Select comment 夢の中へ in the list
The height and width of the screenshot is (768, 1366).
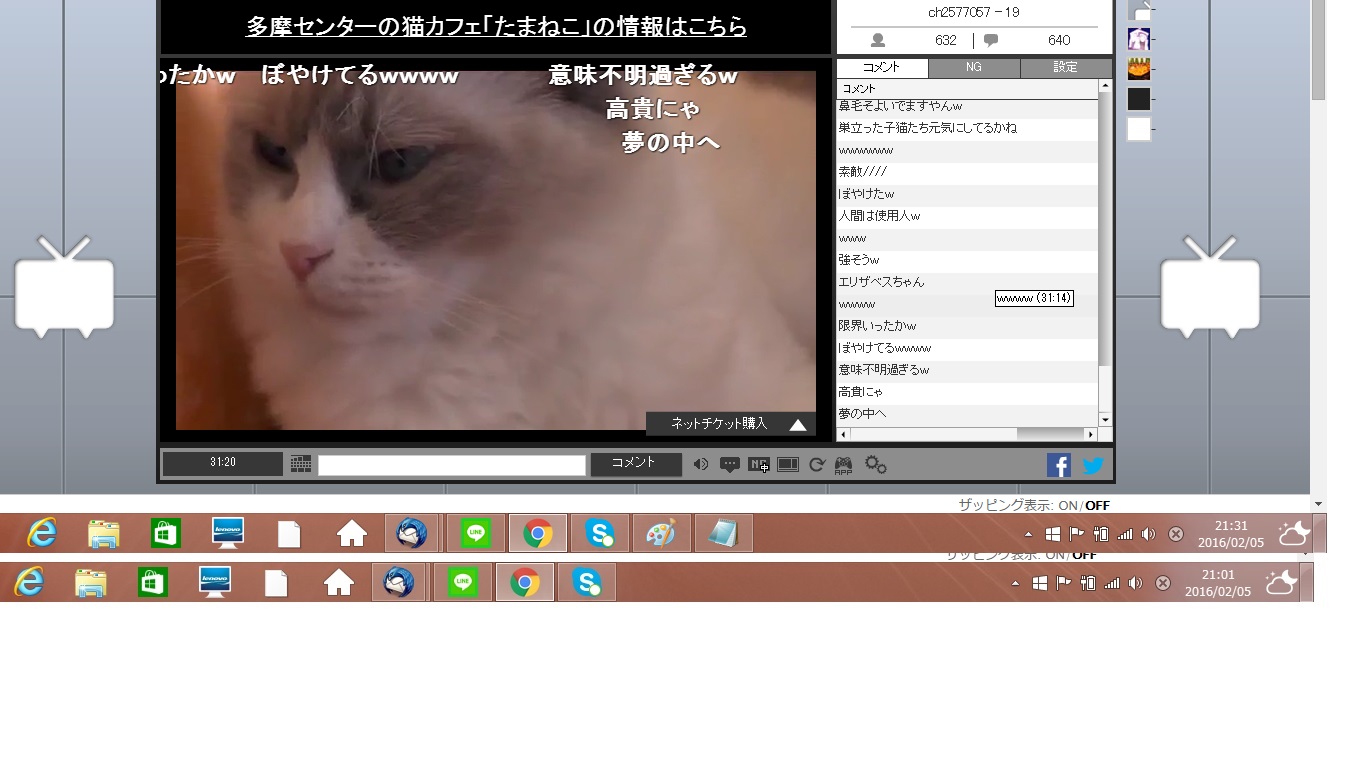click(967, 414)
